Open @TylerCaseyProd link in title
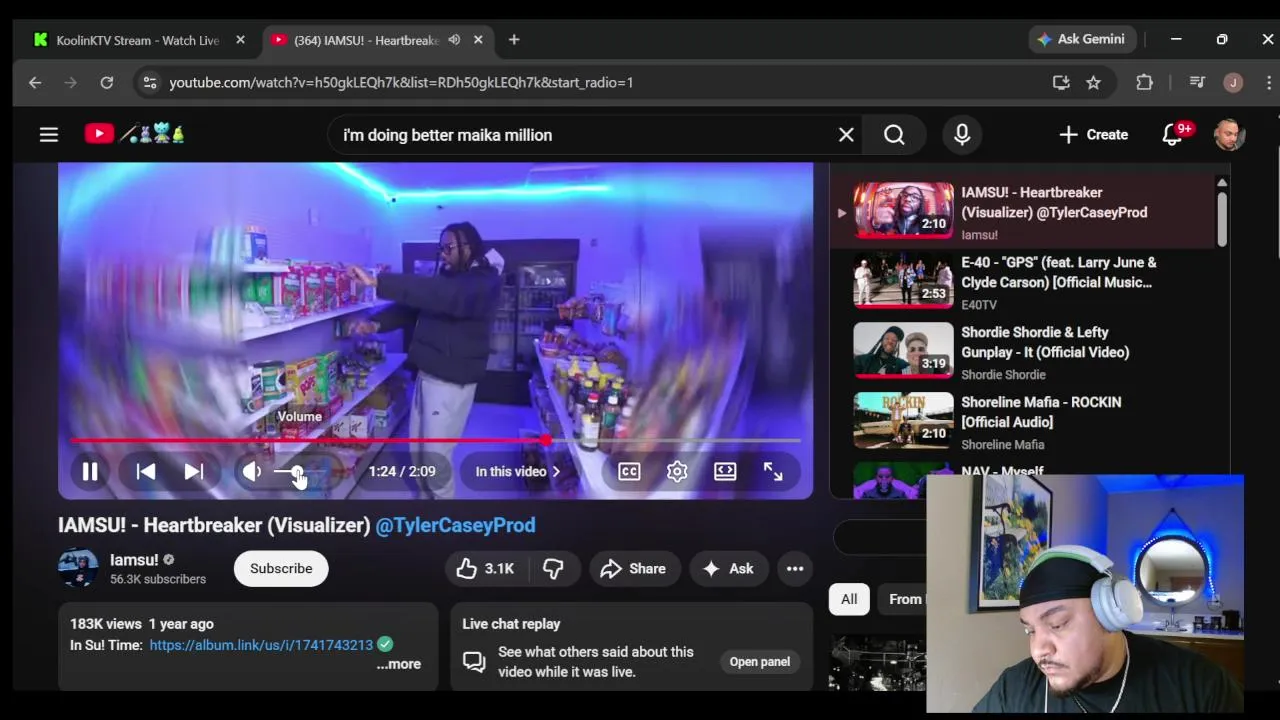This screenshot has width=1280, height=720. (x=455, y=525)
